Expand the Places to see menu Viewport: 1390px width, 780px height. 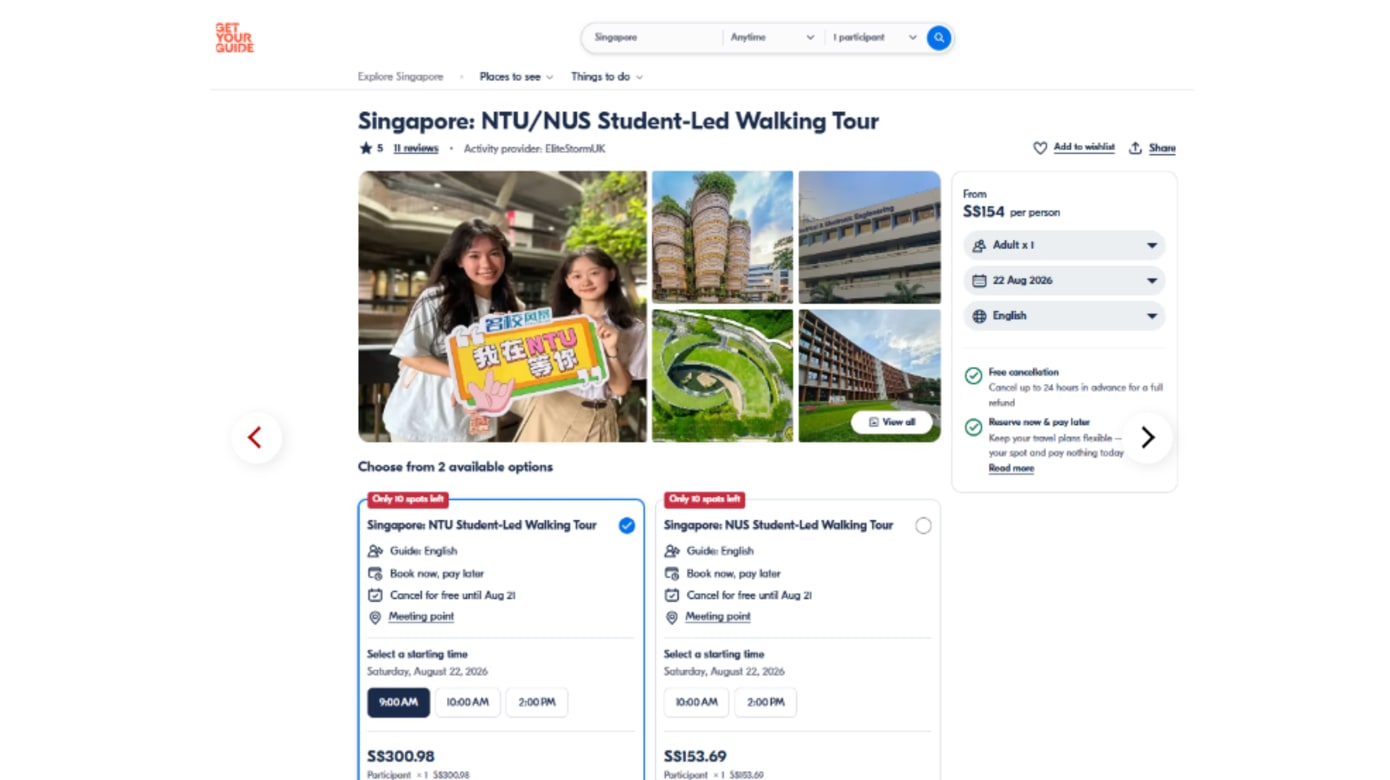(516, 77)
